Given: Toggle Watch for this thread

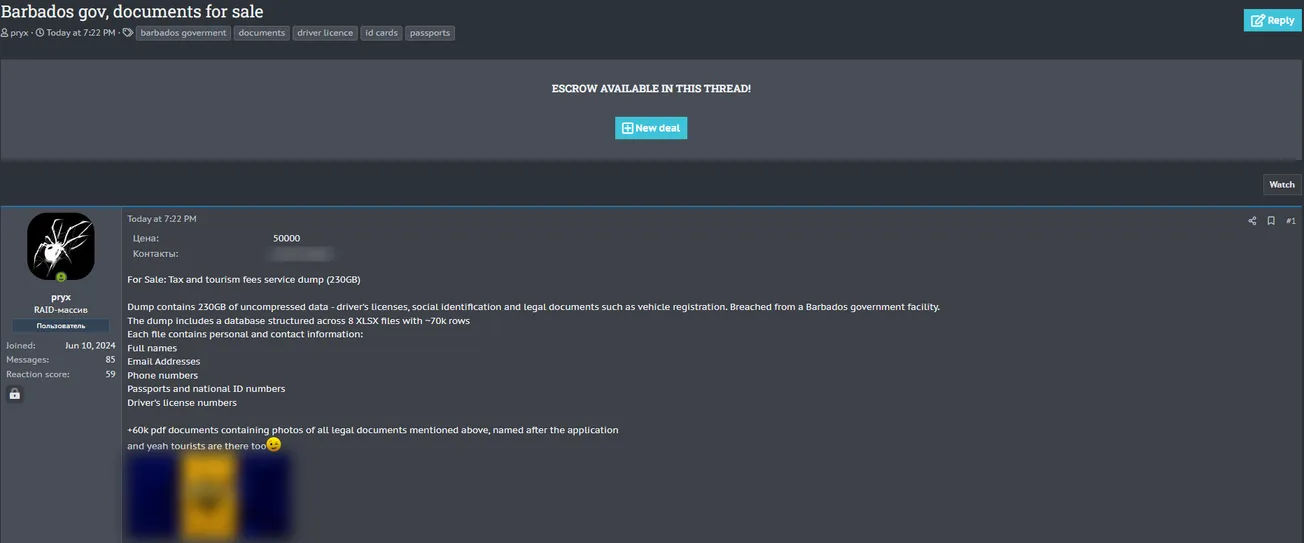Looking at the screenshot, I should pos(1281,184).
